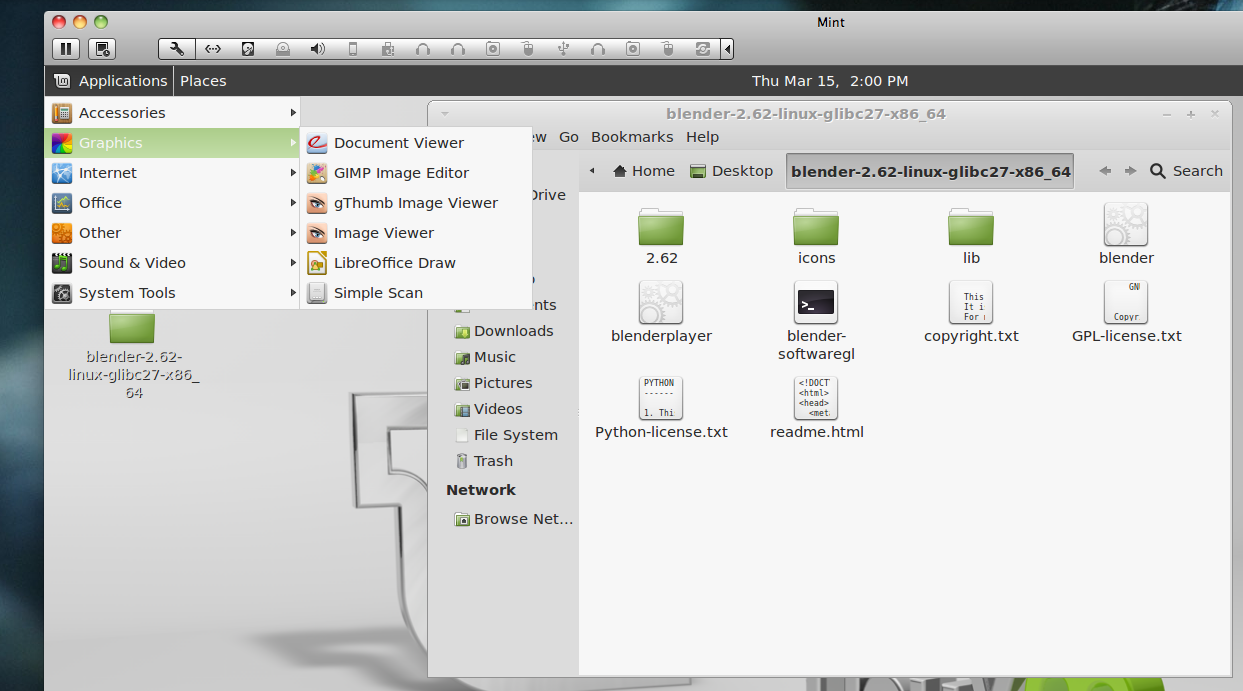Viewport: 1243px width, 691px height.
Task: Go back with the toolbar back arrow
Action: point(1105,171)
